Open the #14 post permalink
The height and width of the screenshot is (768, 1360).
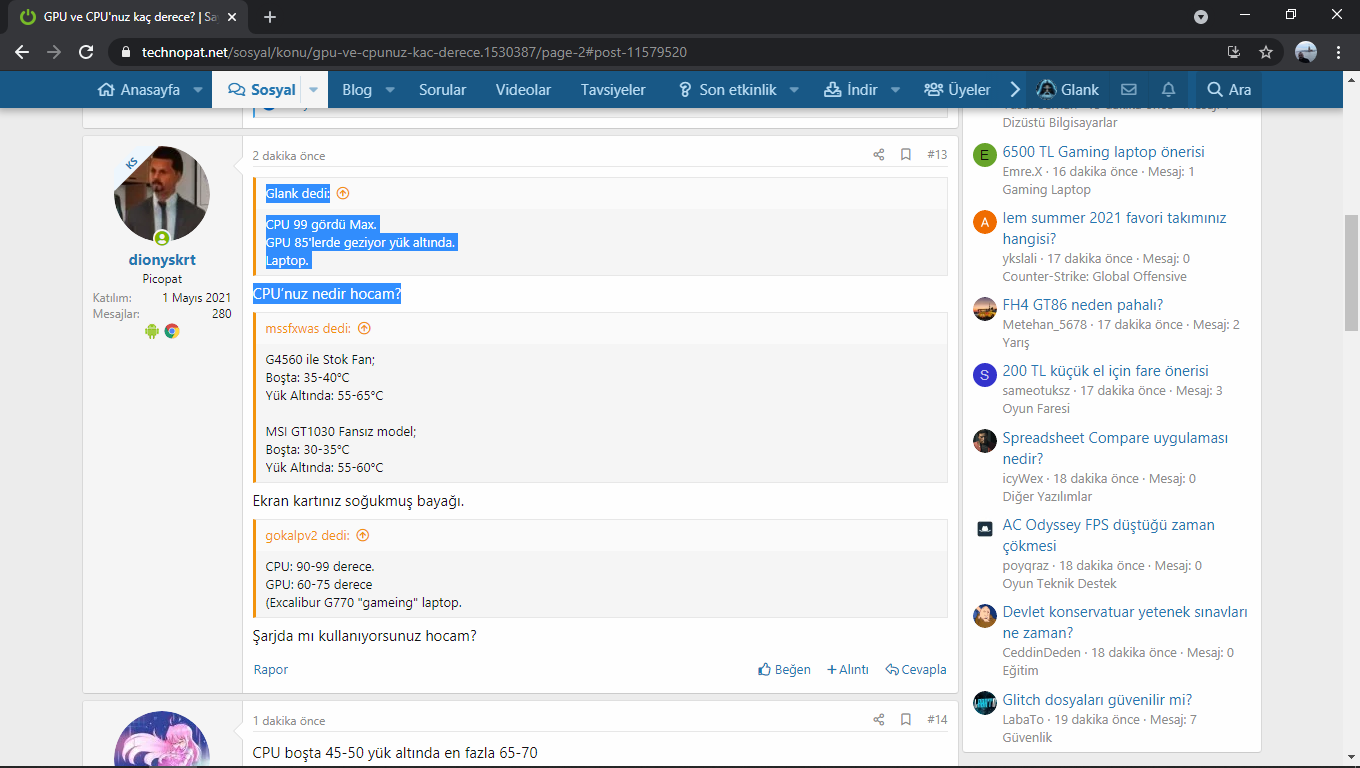937,720
